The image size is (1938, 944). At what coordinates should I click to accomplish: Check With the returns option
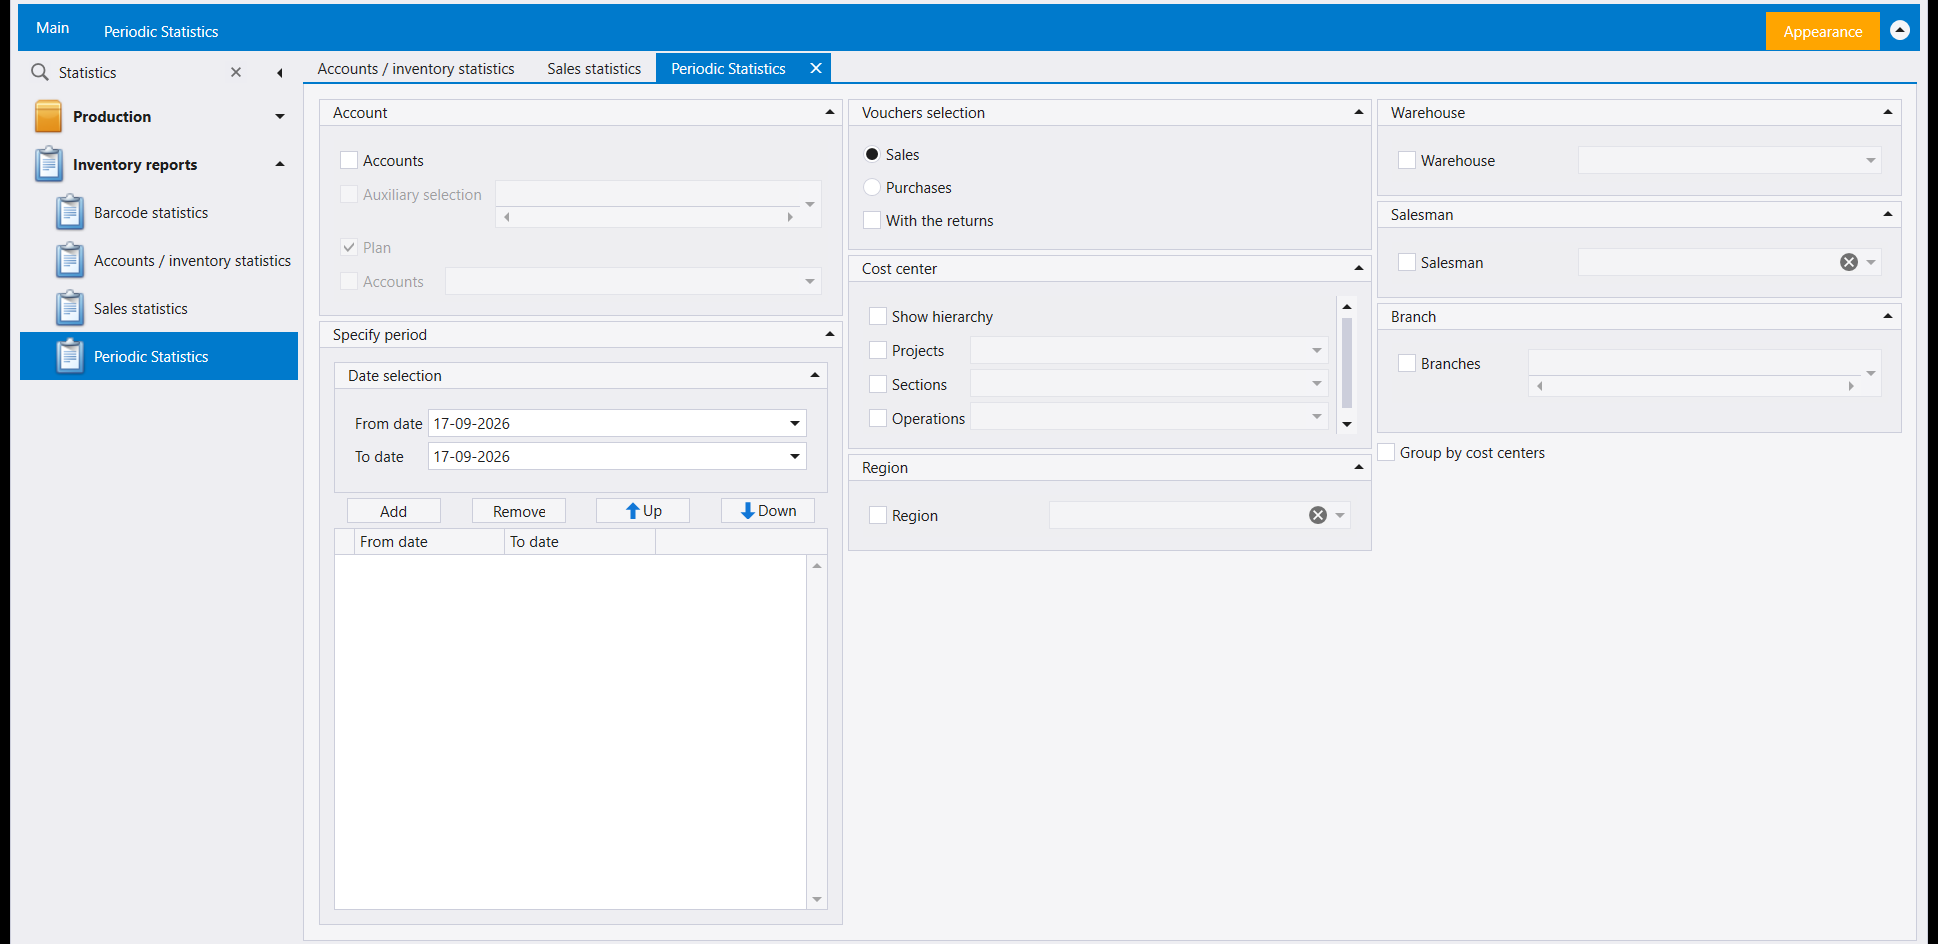point(872,220)
